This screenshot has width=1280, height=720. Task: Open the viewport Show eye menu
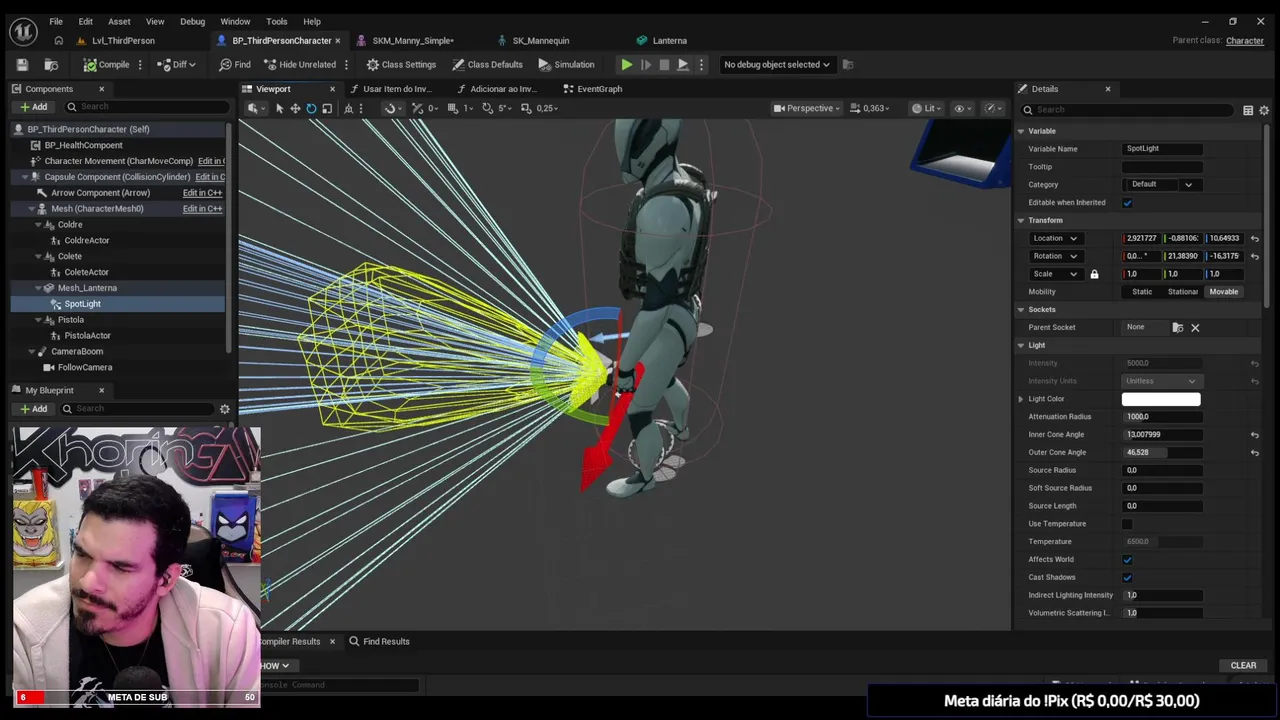click(962, 108)
